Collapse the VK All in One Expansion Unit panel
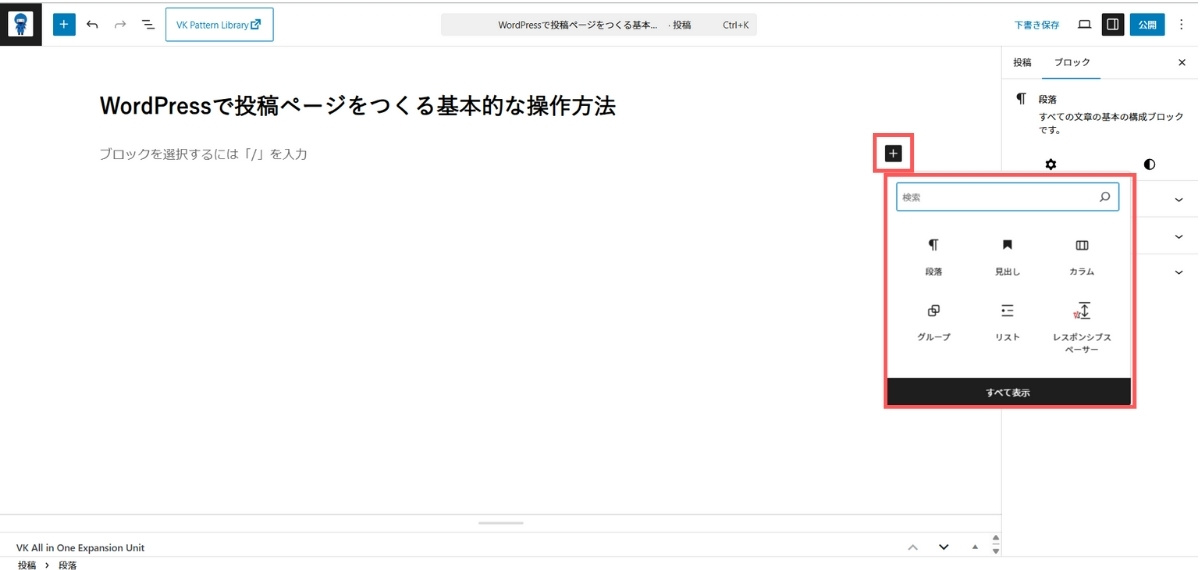Image resolution: width=1200 pixels, height=570 pixels. coord(975,547)
